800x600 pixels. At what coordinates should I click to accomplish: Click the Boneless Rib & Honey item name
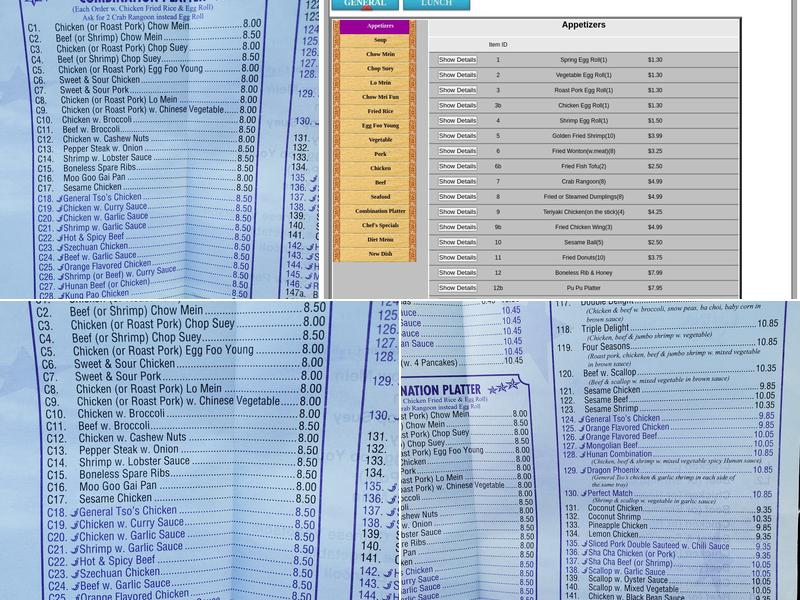[x=584, y=273]
